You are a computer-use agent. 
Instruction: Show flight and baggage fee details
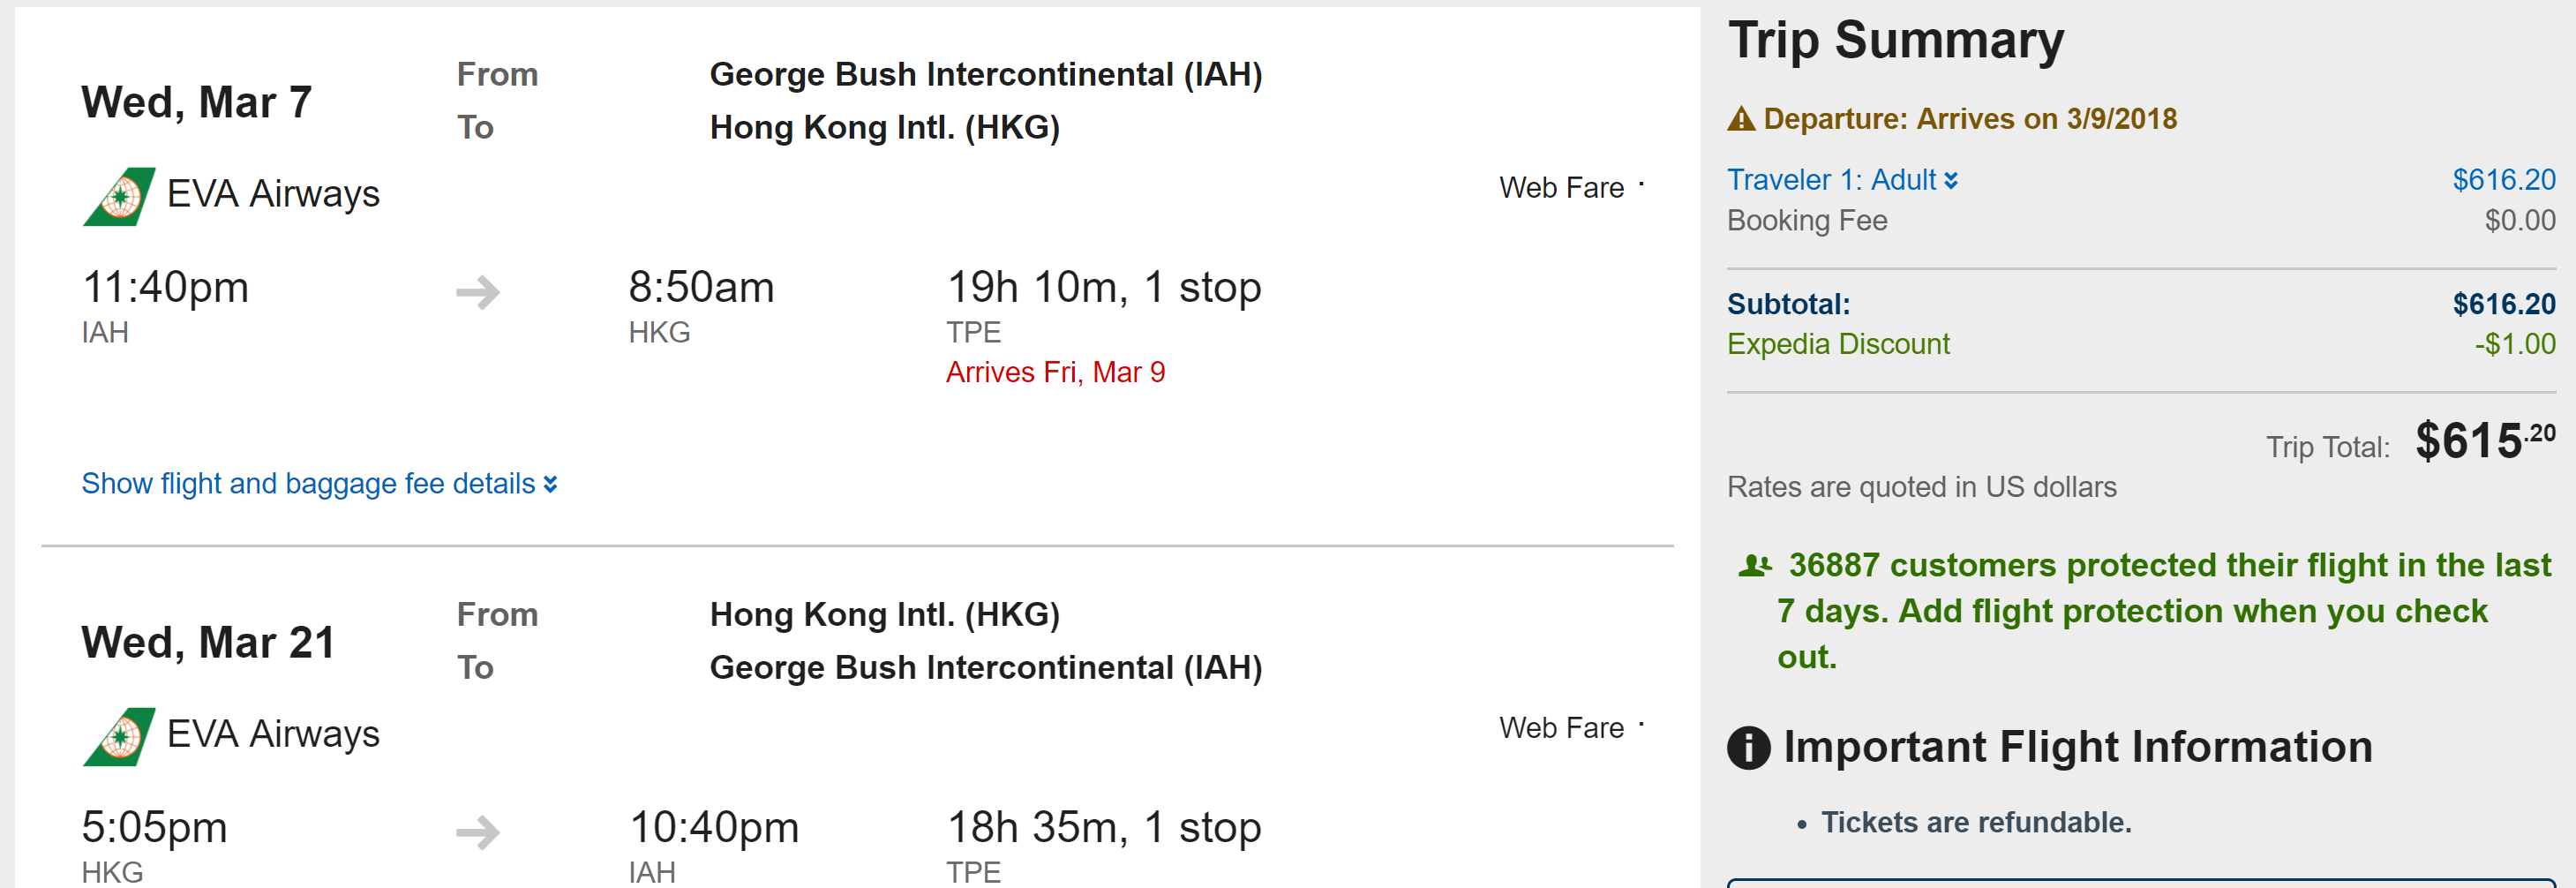coord(319,484)
